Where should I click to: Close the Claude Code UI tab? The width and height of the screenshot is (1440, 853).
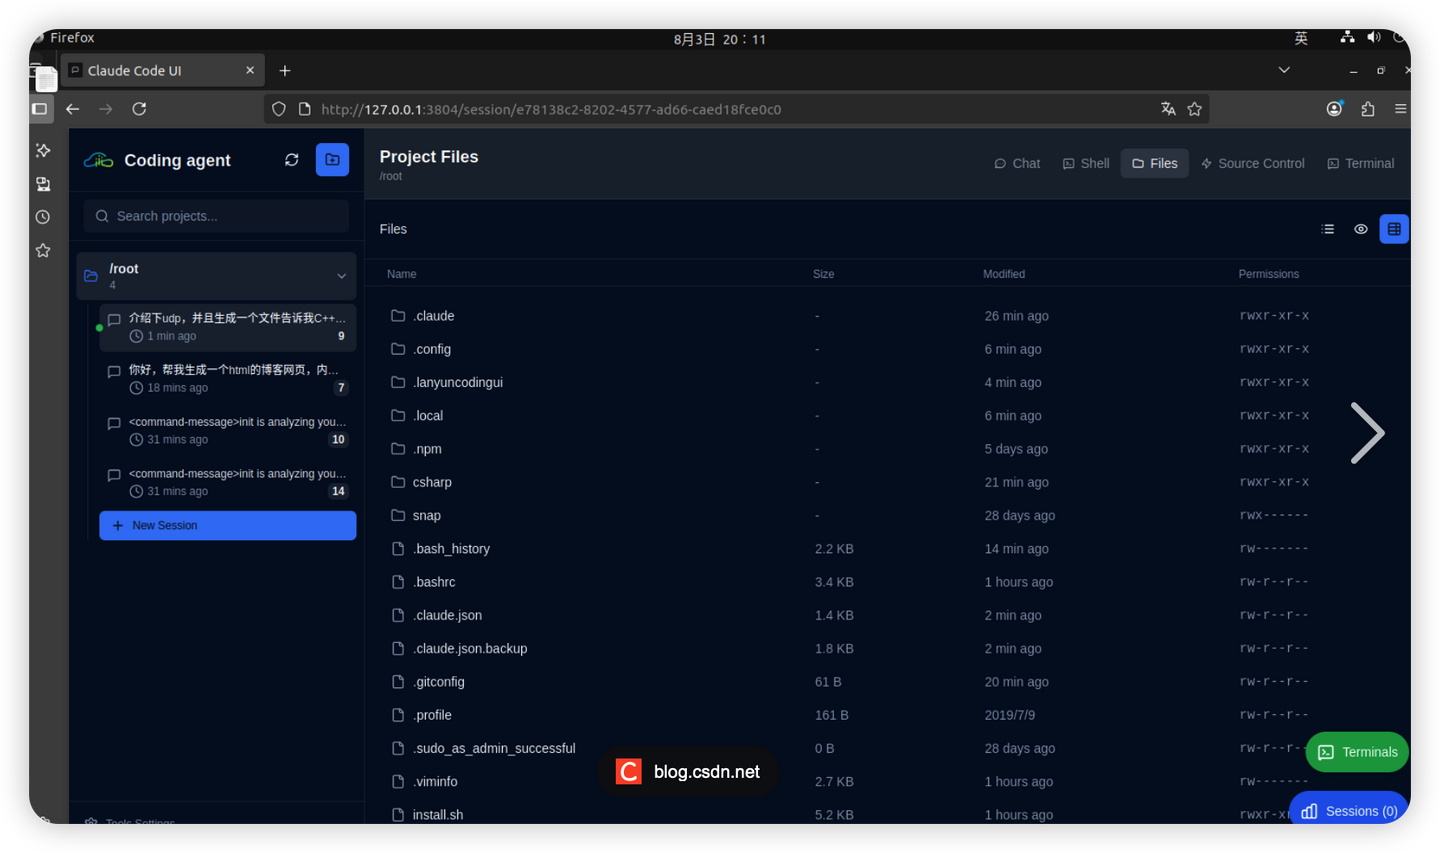click(250, 70)
